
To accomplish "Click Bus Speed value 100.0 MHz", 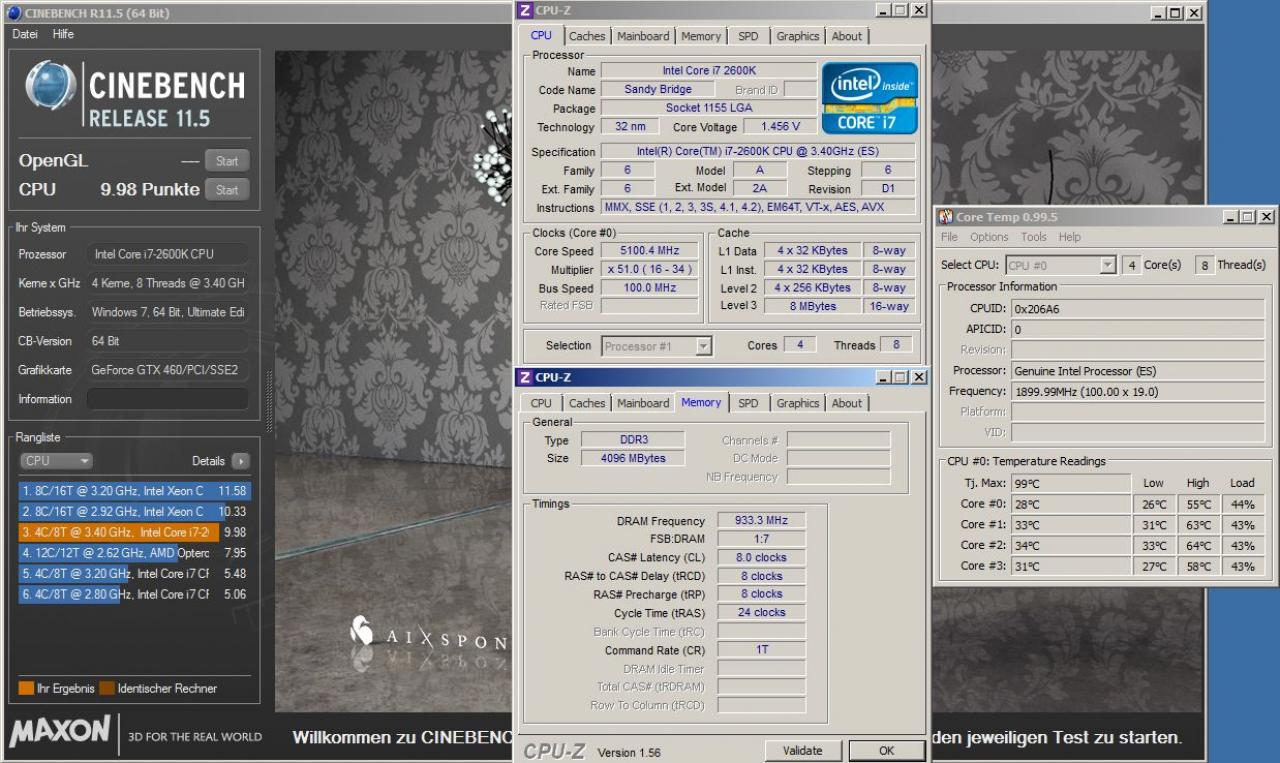I will tap(648, 288).
